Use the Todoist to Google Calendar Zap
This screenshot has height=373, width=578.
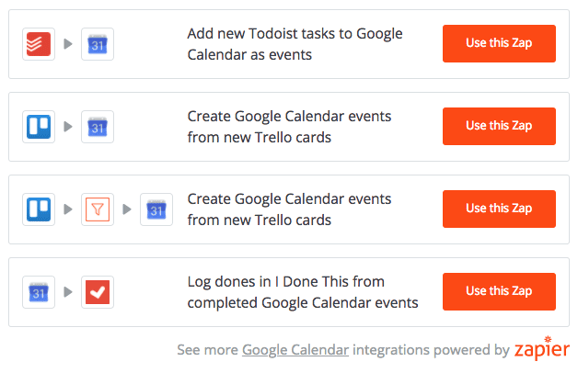click(x=499, y=43)
